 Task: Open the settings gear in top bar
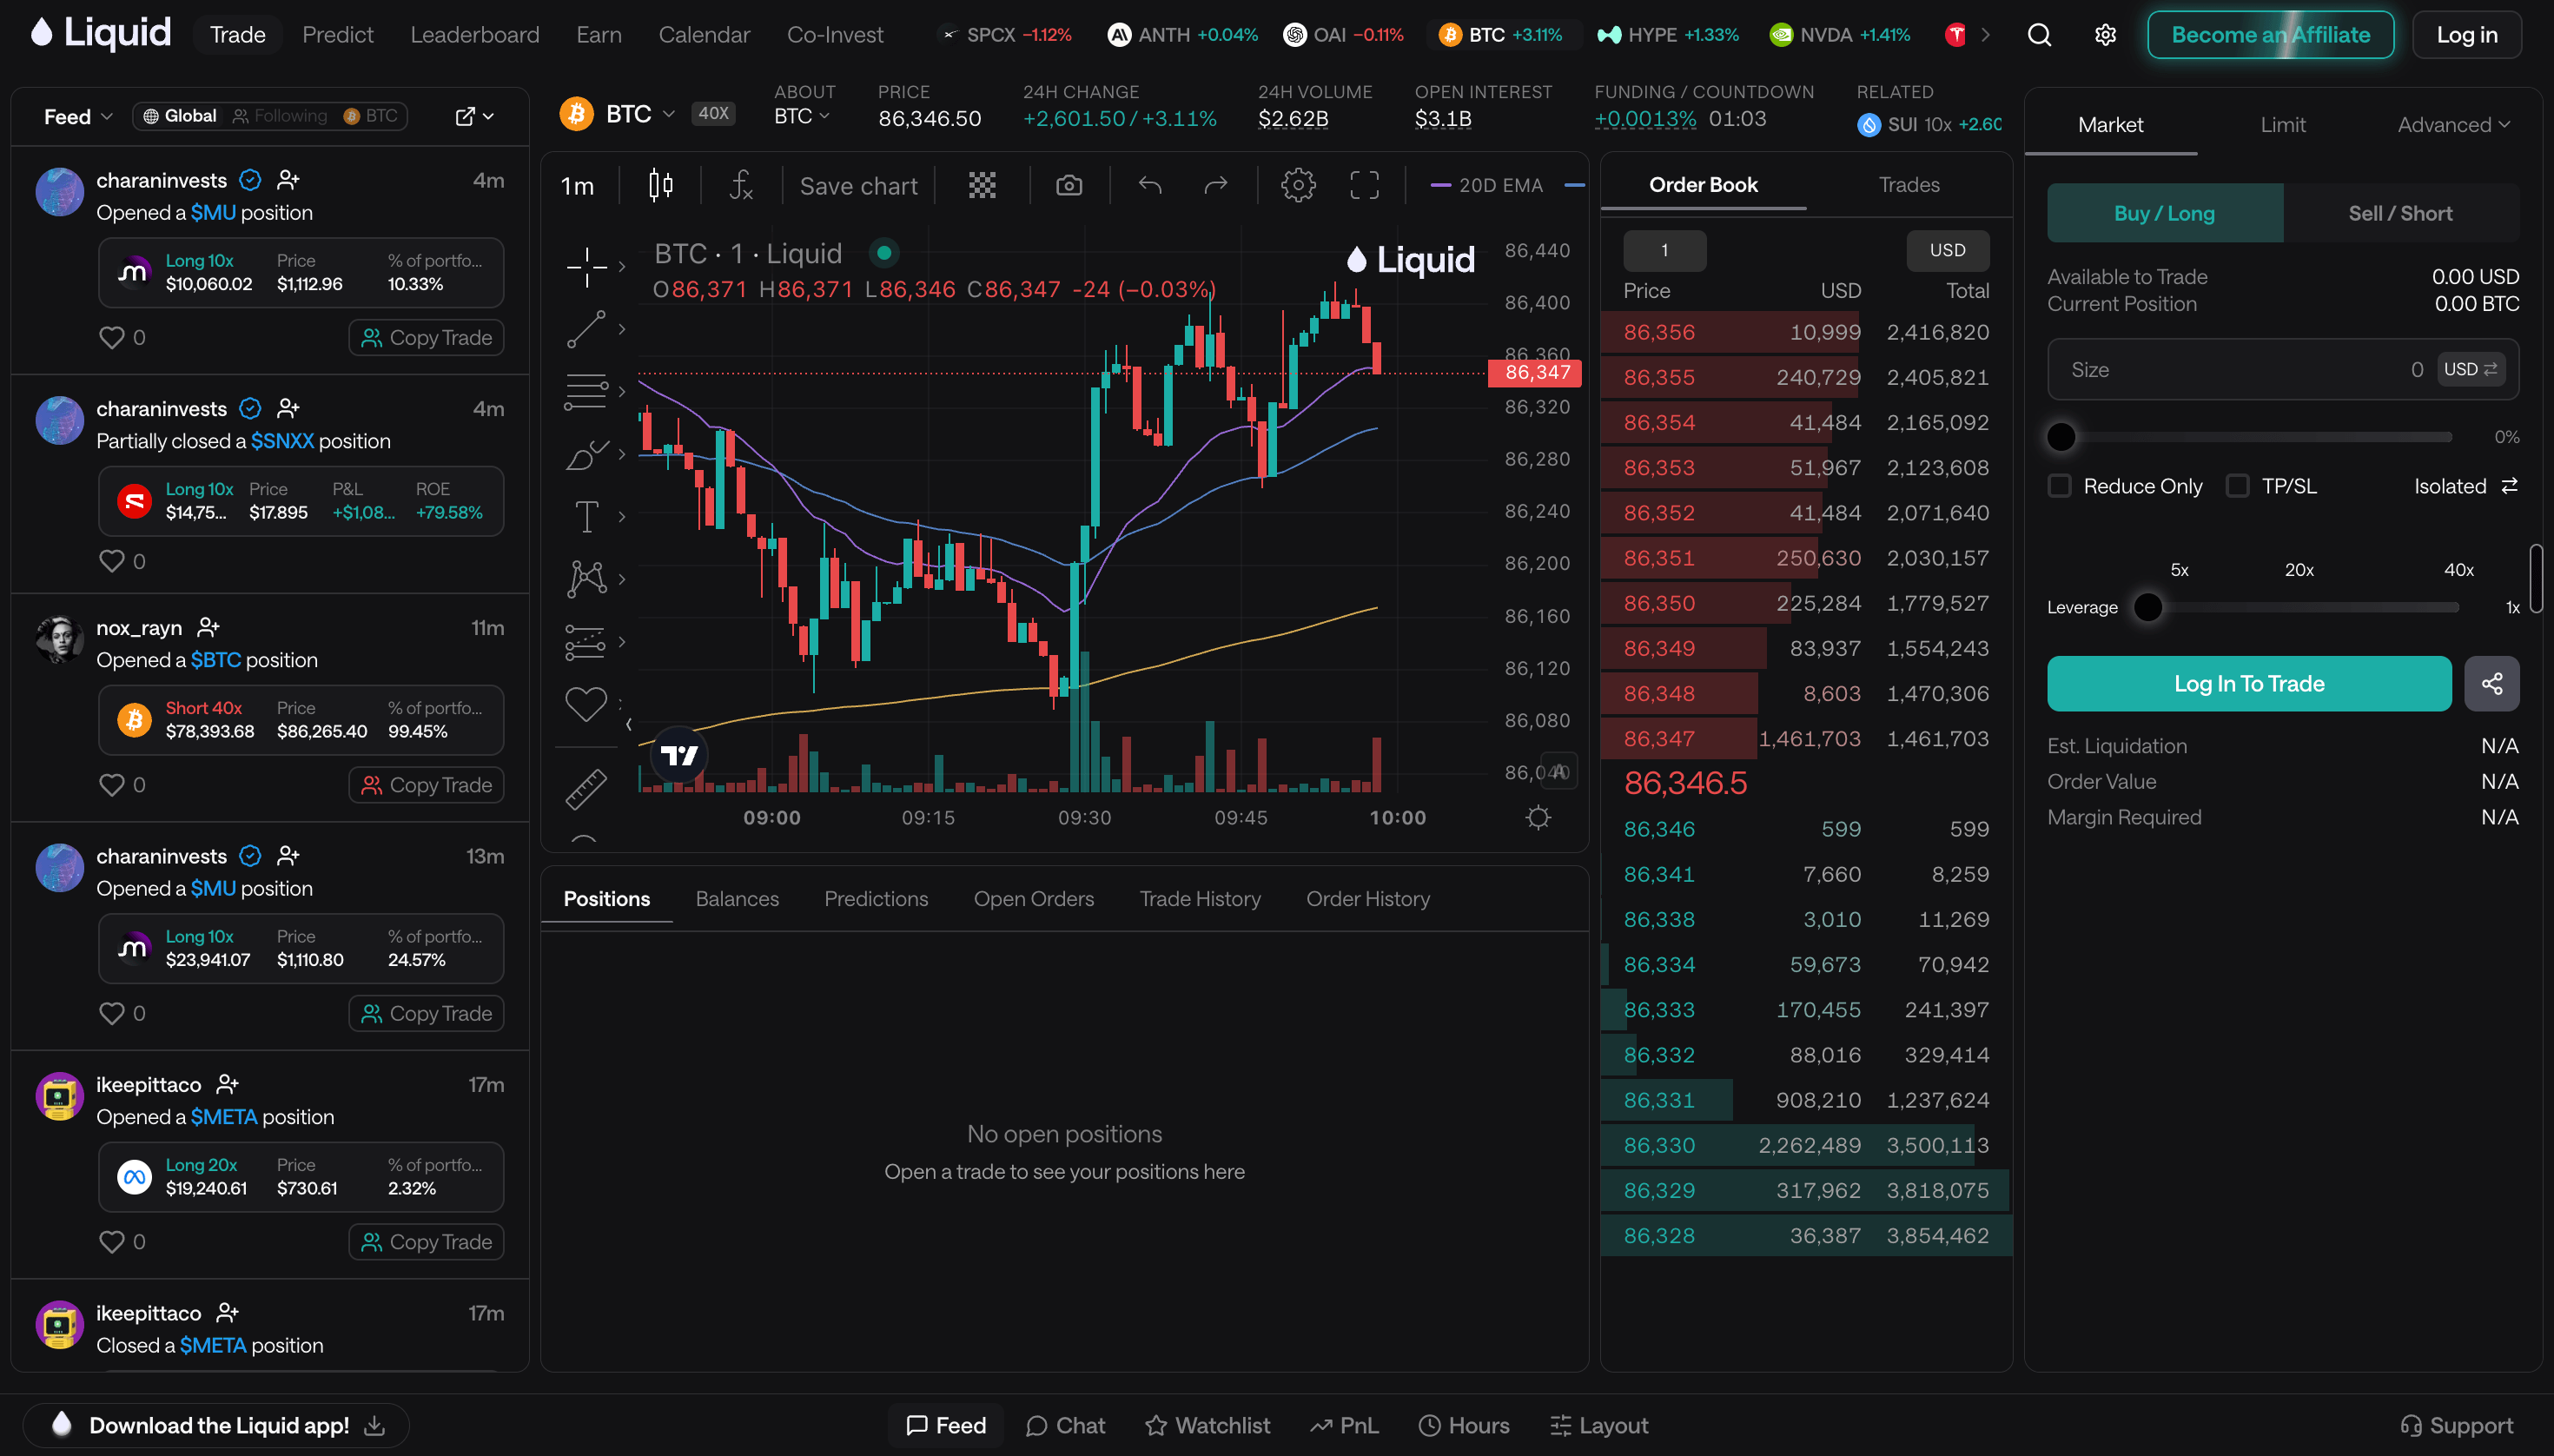click(2105, 35)
